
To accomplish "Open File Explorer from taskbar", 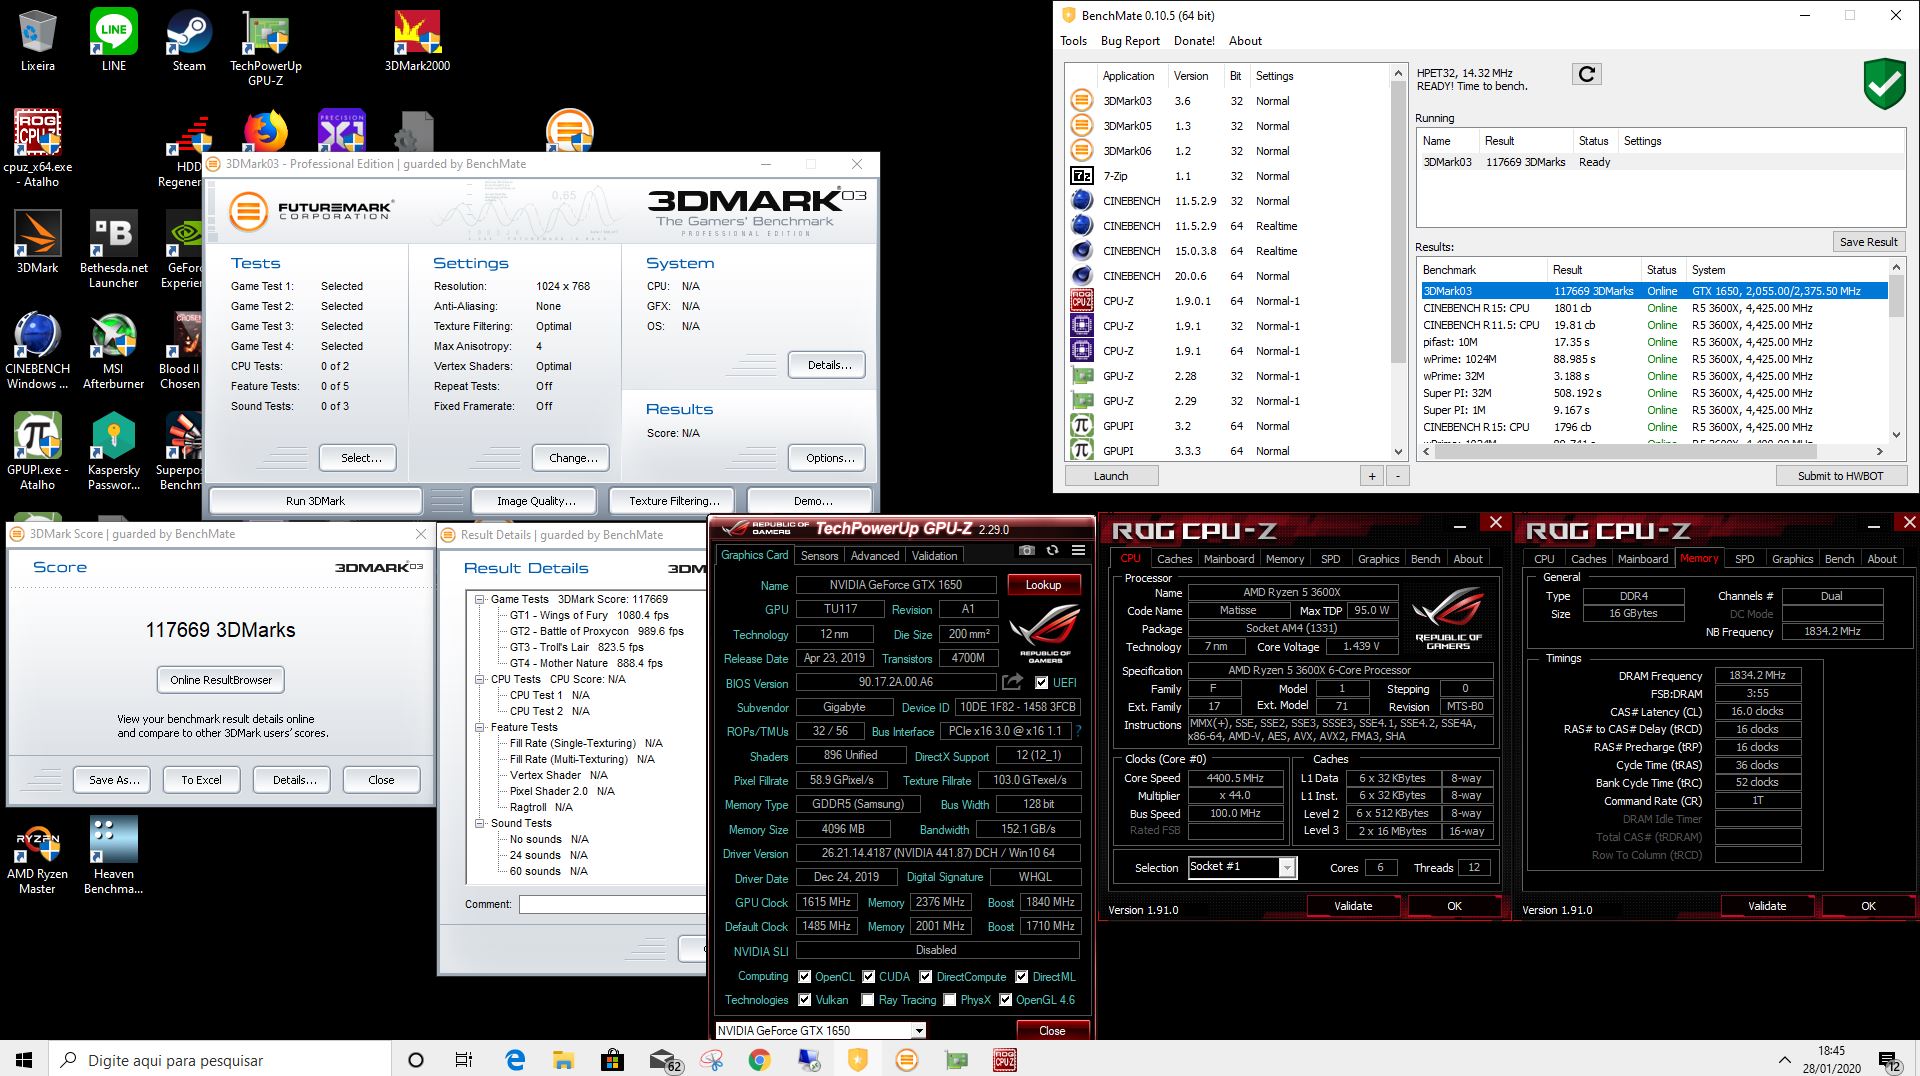I will (563, 1060).
